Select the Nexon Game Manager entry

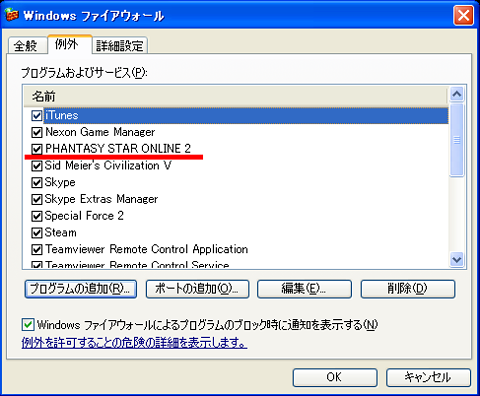point(100,132)
